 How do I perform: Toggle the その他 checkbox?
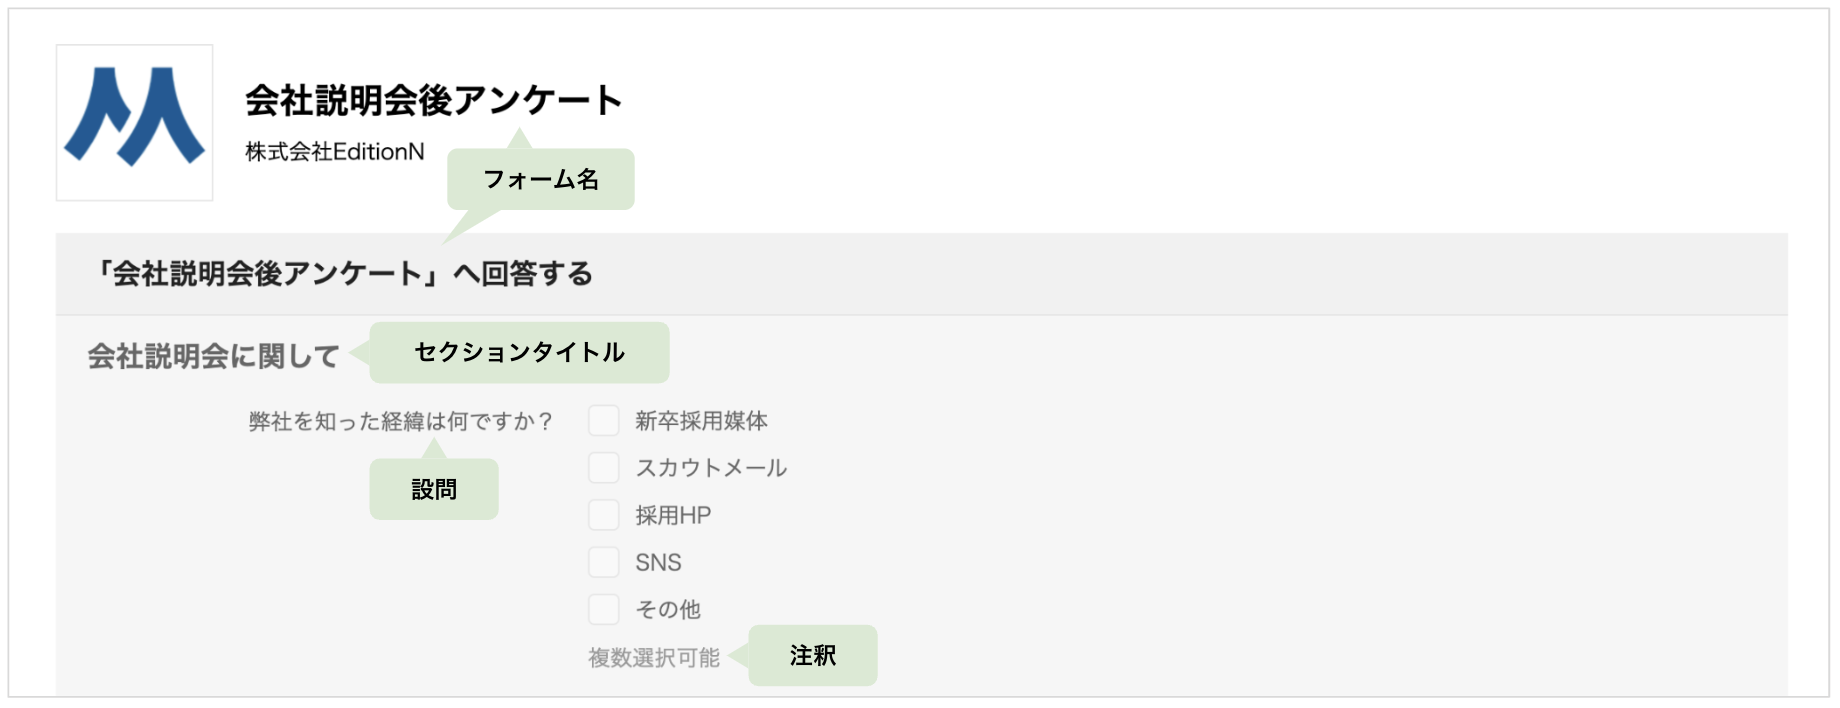tap(604, 609)
